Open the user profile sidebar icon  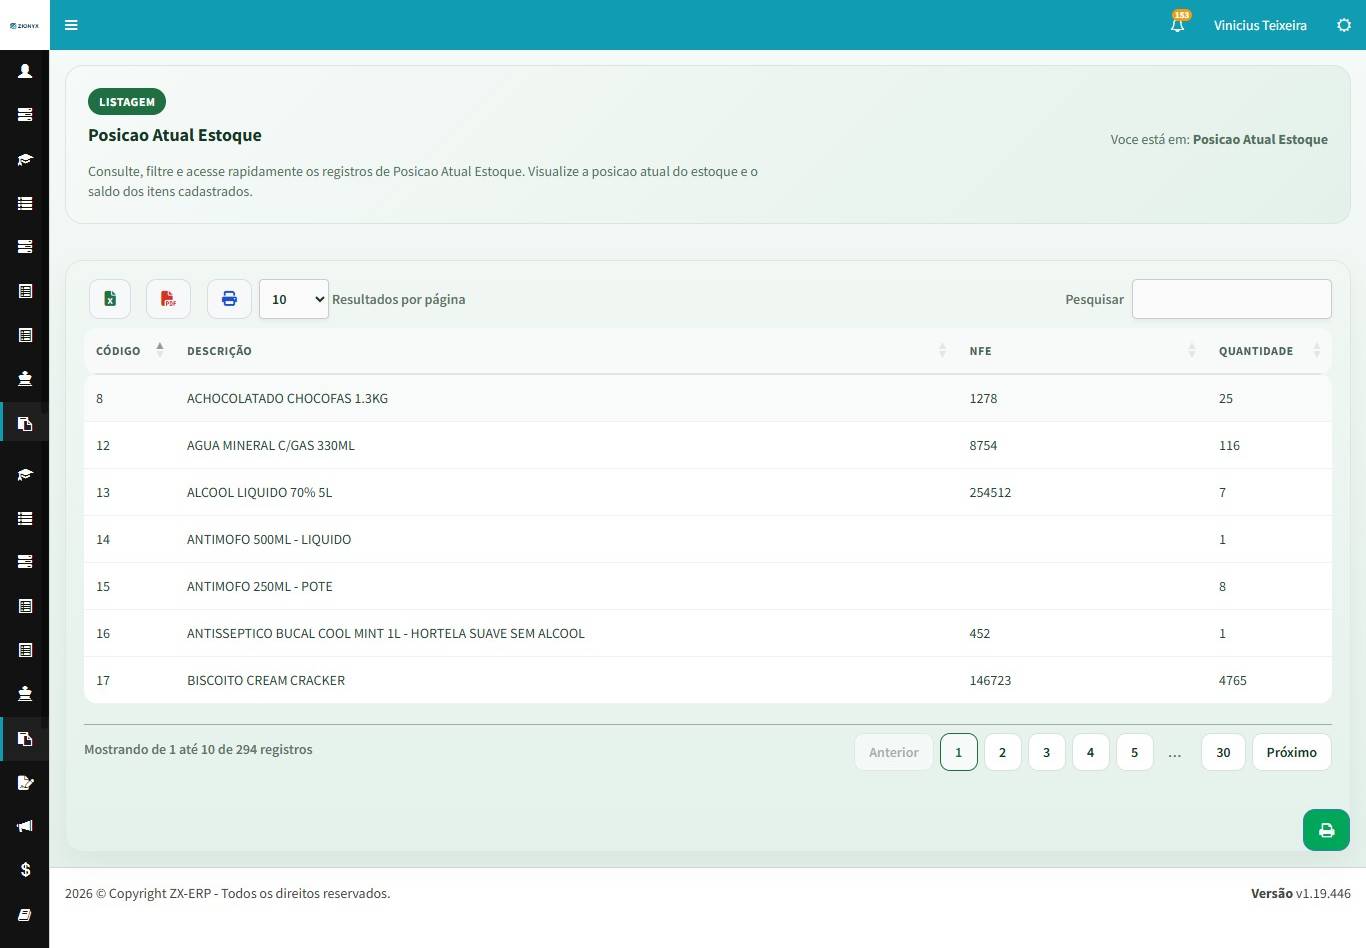pos(25,71)
